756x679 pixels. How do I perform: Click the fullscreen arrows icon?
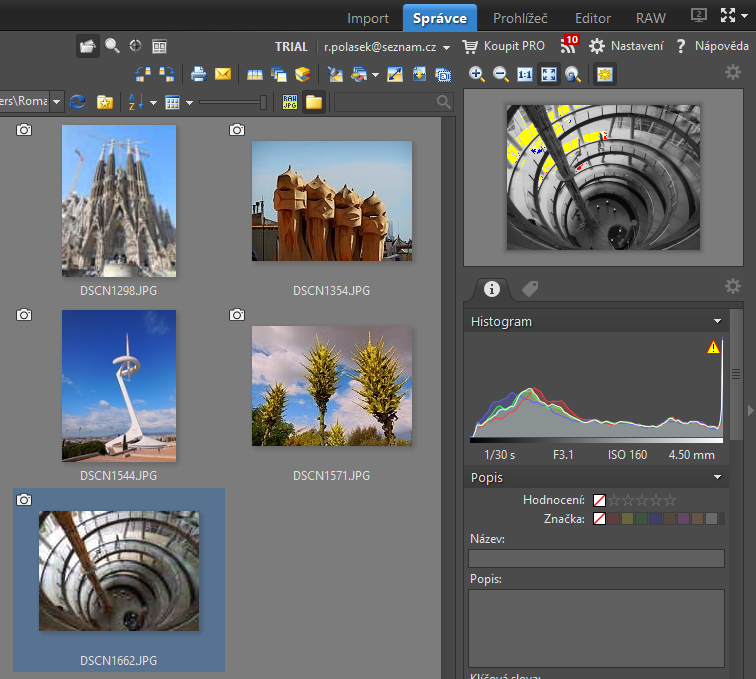pyautogui.click(x=728, y=15)
